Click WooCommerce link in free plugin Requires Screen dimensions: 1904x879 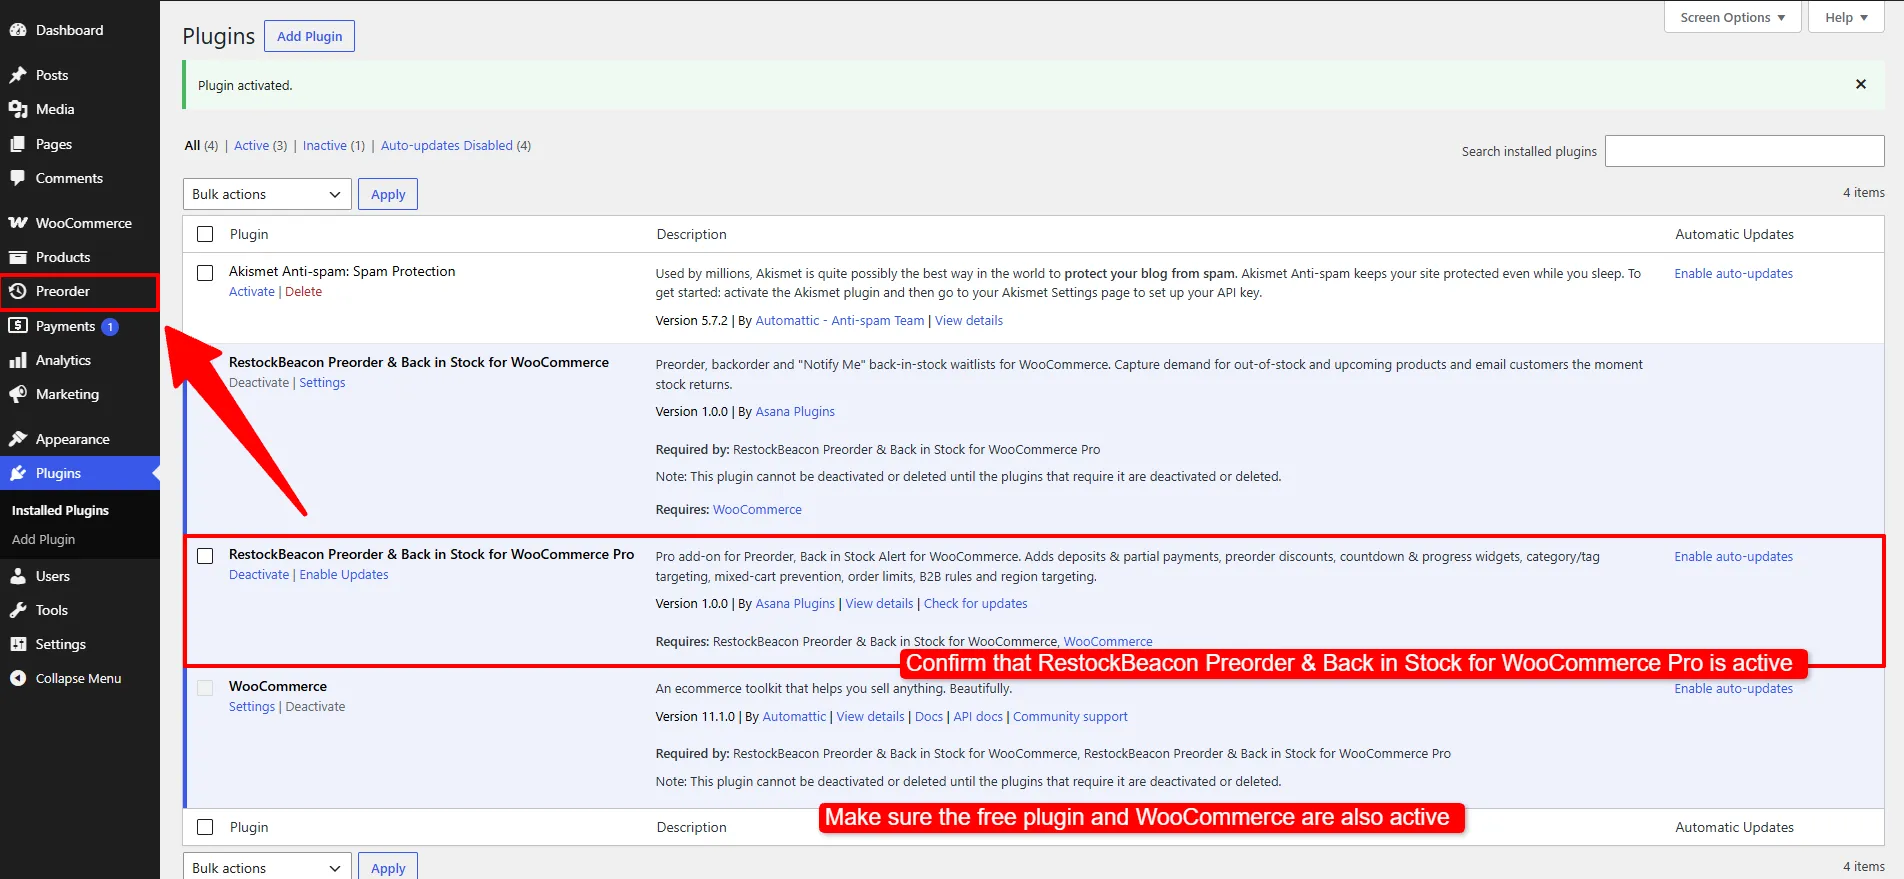pos(757,510)
